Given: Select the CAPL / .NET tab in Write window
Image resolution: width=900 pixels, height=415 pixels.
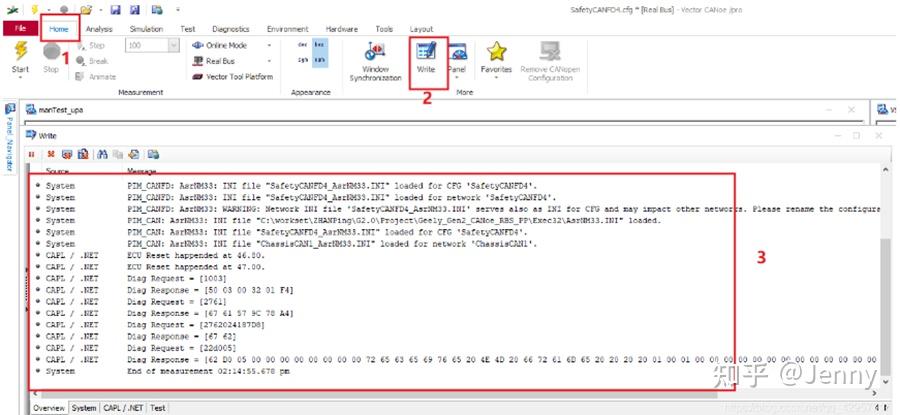Looking at the screenshot, I should click(x=123, y=408).
